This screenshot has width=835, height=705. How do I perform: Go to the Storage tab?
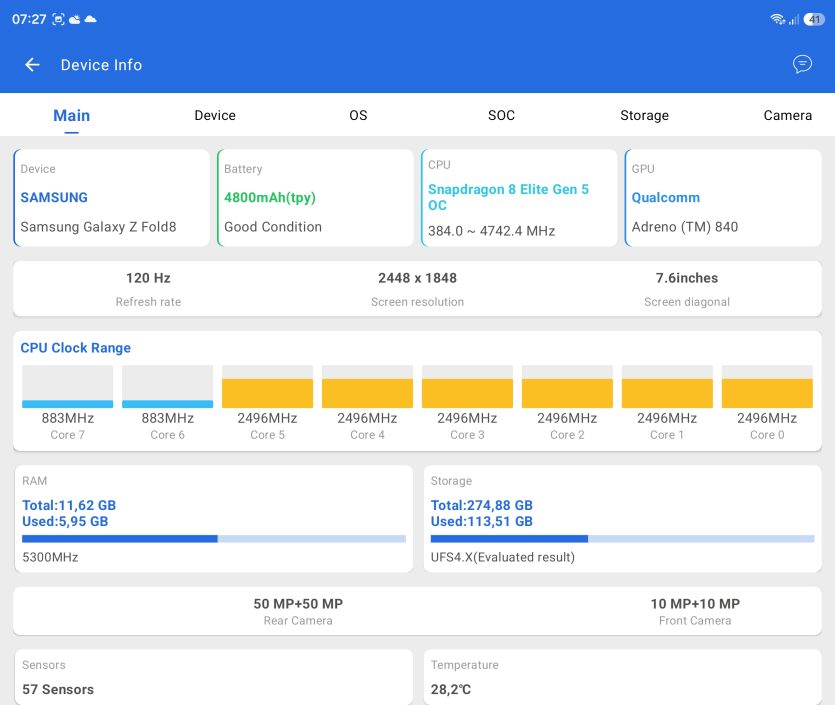coord(644,115)
